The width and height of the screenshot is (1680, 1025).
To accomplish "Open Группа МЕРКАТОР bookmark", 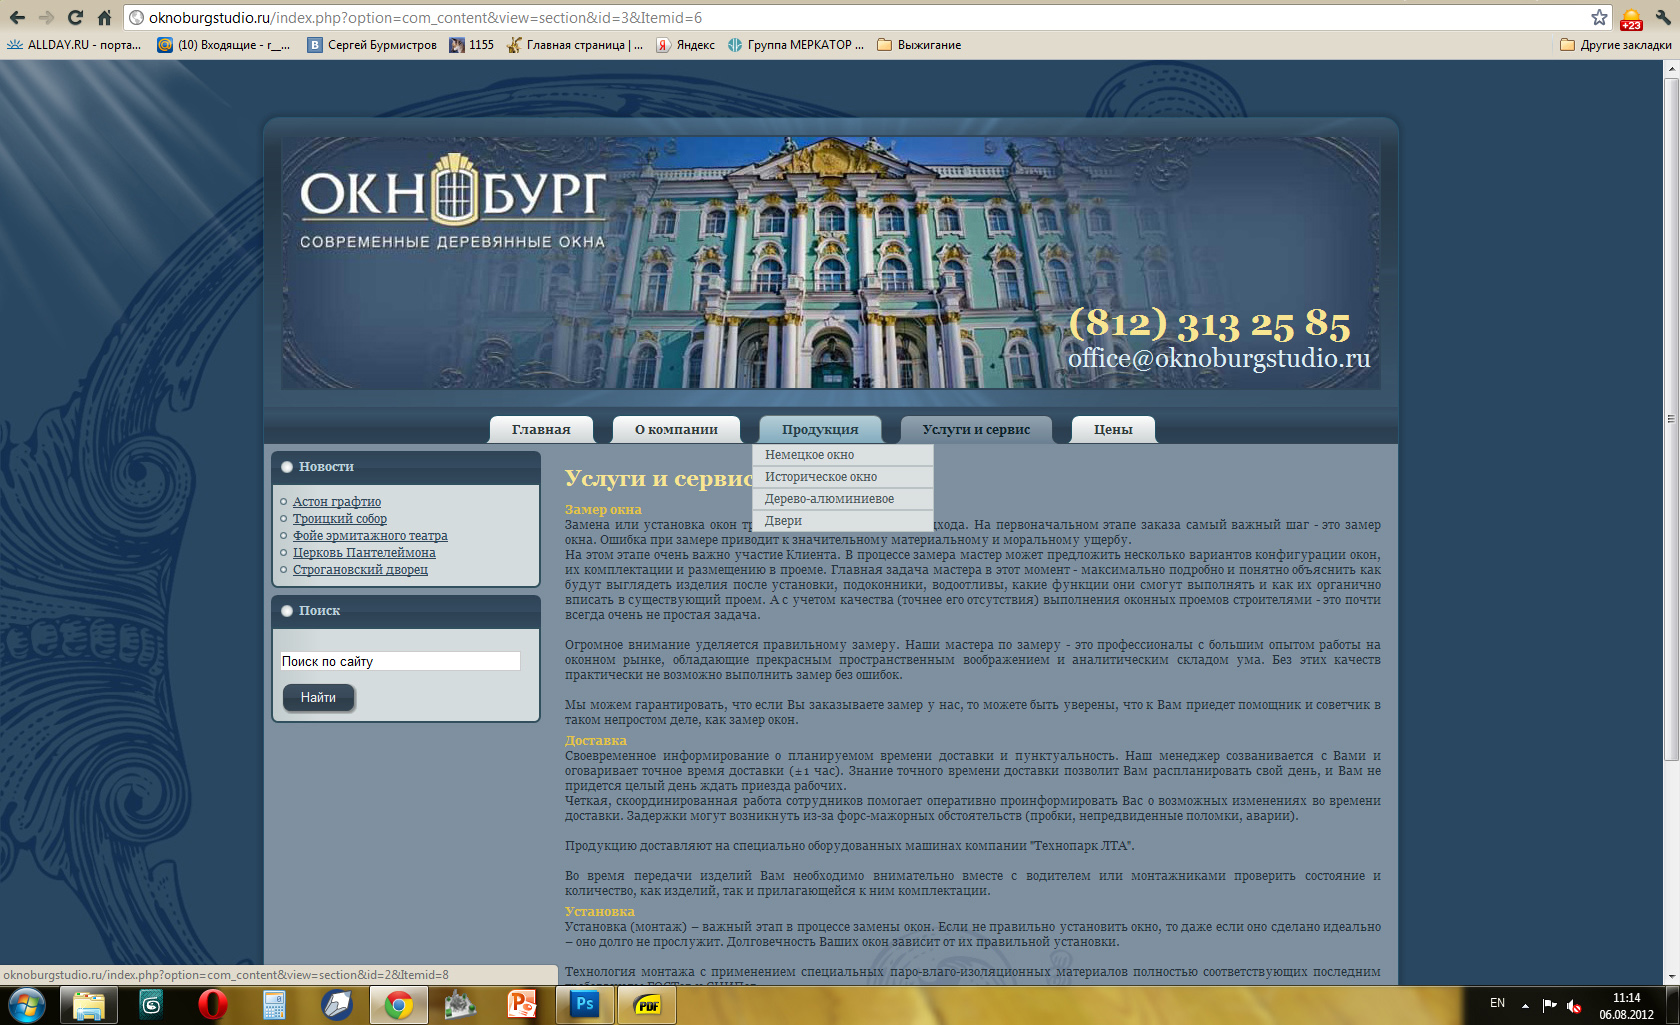I will point(796,44).
